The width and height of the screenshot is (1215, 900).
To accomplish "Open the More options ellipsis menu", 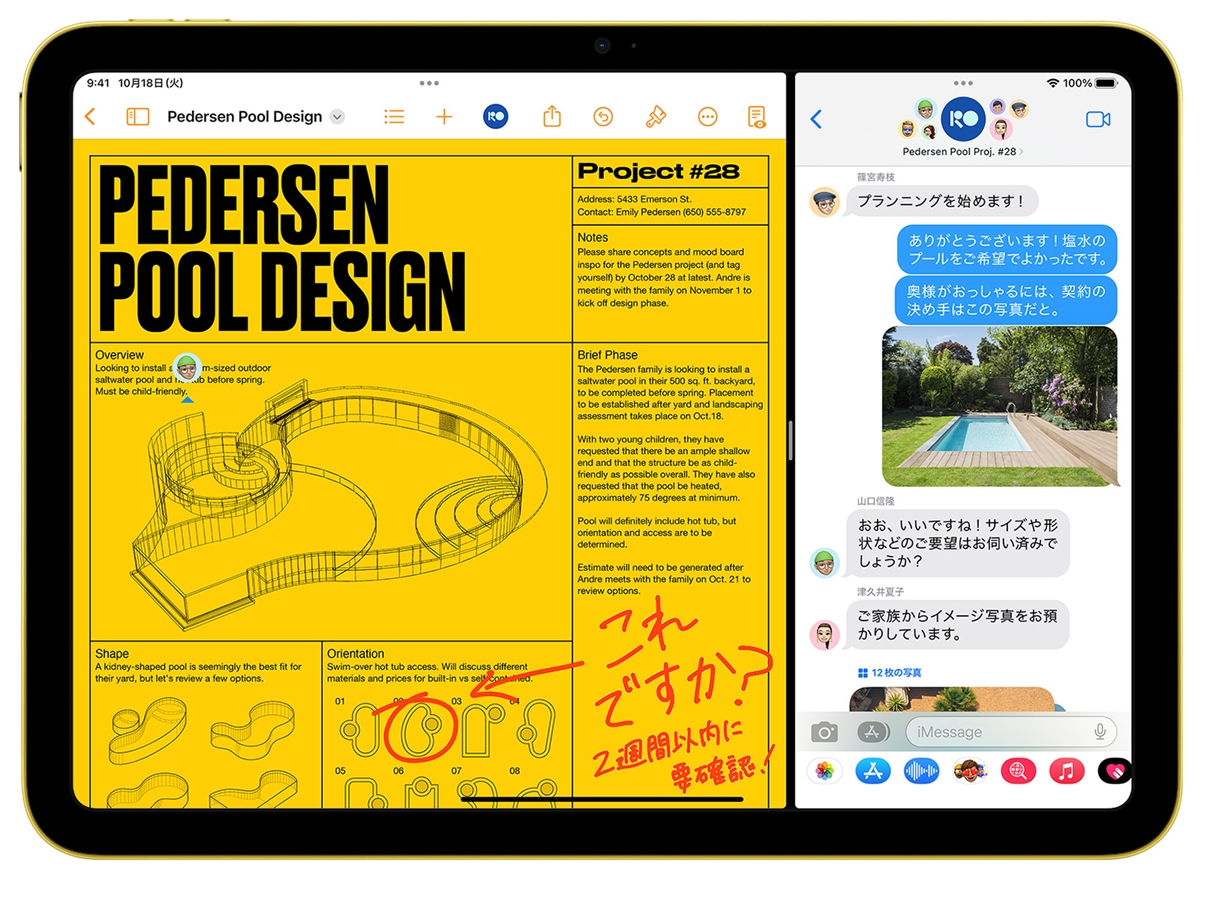I will 707,117.
